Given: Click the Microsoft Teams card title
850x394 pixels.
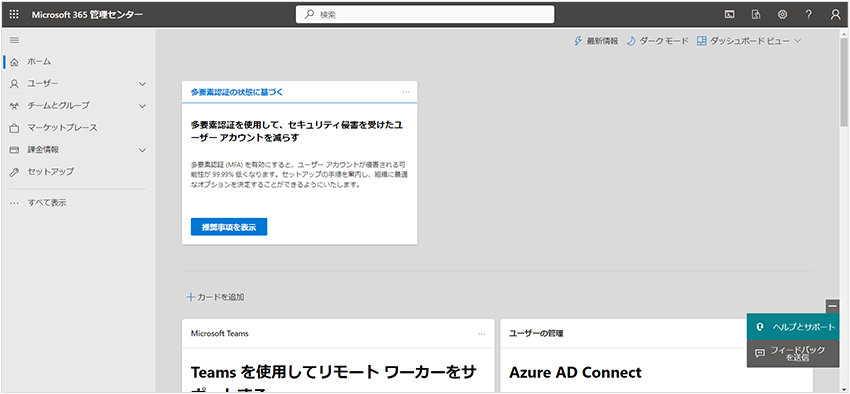Looking at the screenshot, I should tap(220, 334).
